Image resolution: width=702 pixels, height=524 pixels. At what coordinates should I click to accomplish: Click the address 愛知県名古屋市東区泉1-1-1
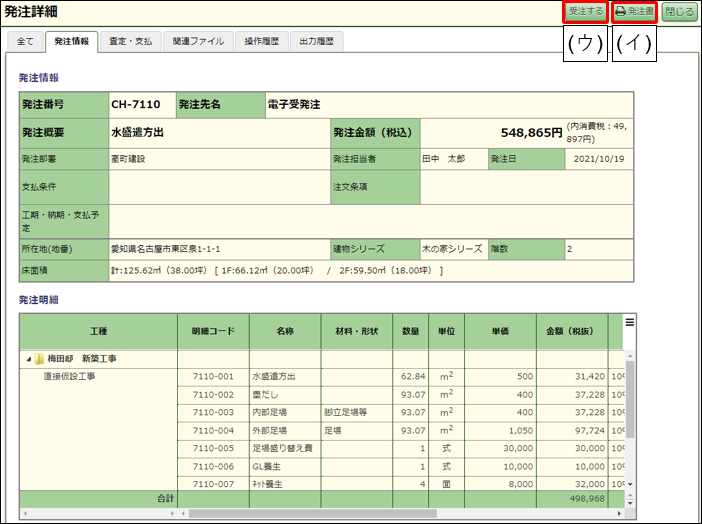click(166, 249)
